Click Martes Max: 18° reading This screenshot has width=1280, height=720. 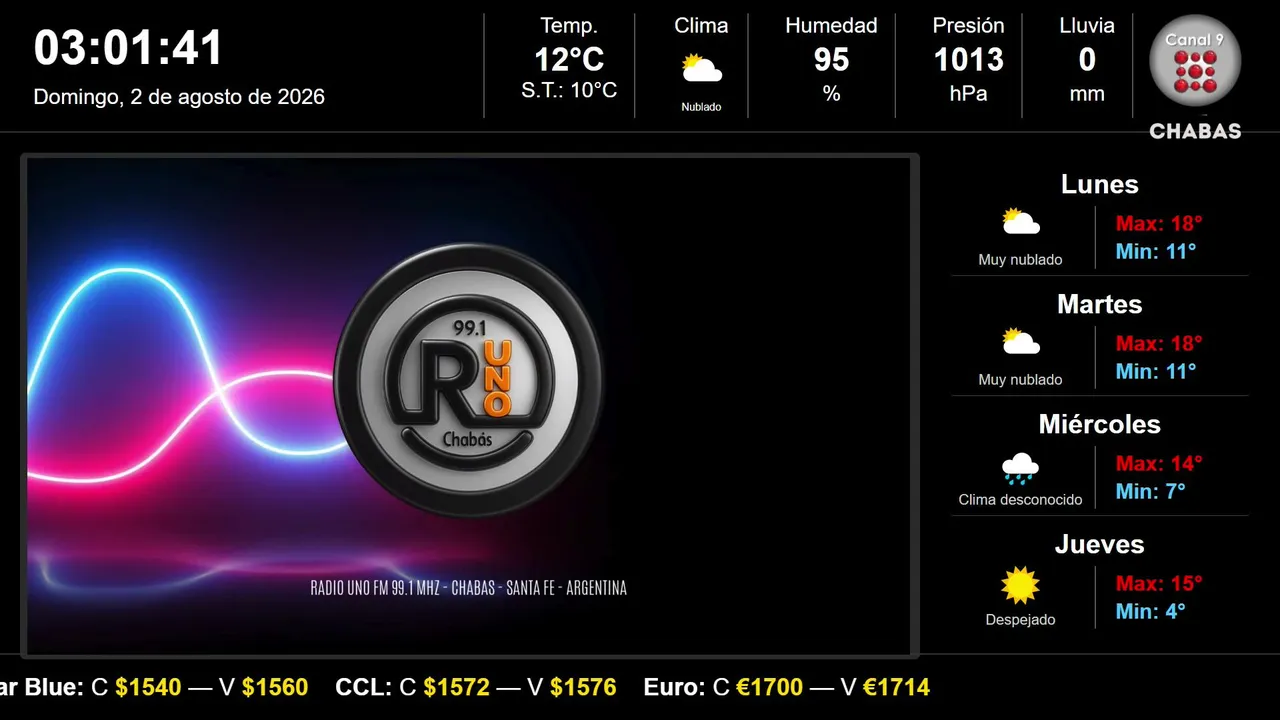(1159, 343)
